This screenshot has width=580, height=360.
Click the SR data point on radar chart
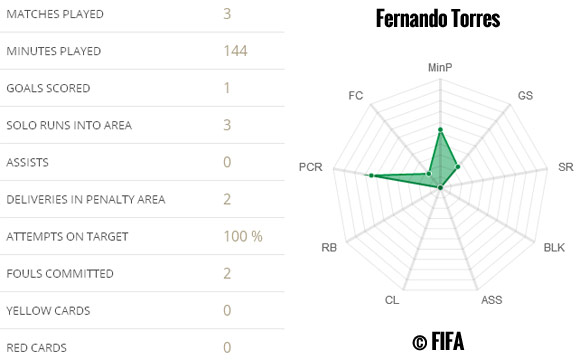pyautogui.click(x=458, y=167)
